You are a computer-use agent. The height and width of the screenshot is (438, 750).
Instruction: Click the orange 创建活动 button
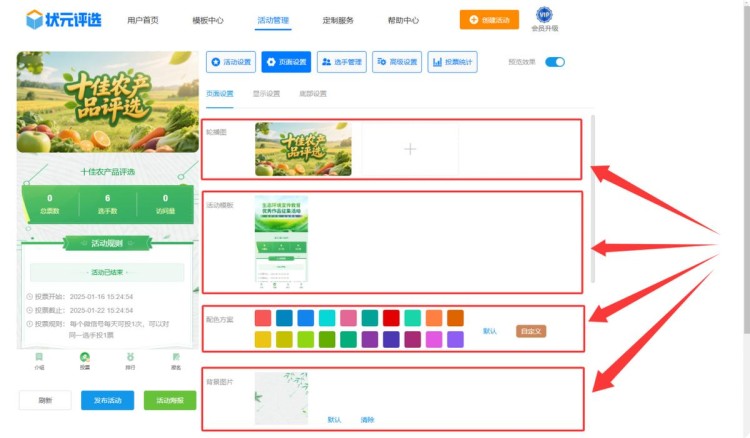489,19
